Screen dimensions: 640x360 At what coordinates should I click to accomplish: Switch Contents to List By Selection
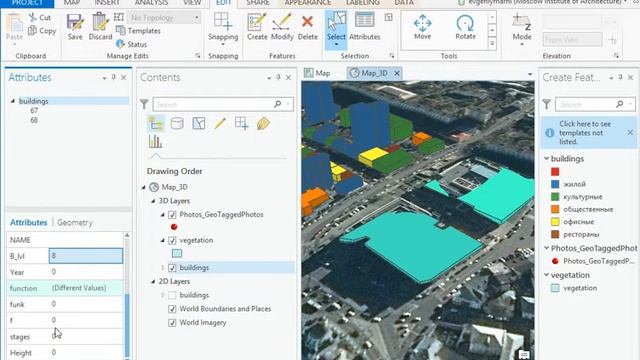pyautogui.click(x=199, y=124)
